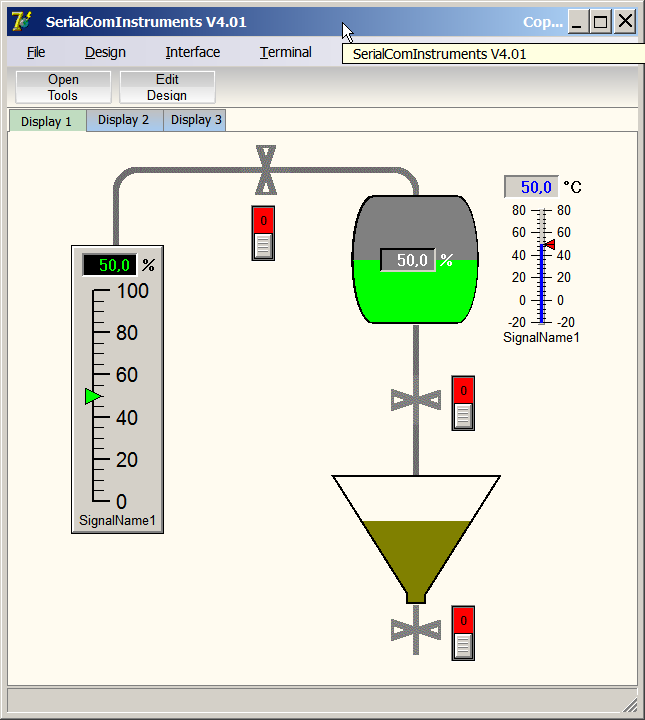The width and height of the screenshot is (645, 720).
Task: Click the Edit Design button
Action: pyautogui.click(x=167, y=87)
